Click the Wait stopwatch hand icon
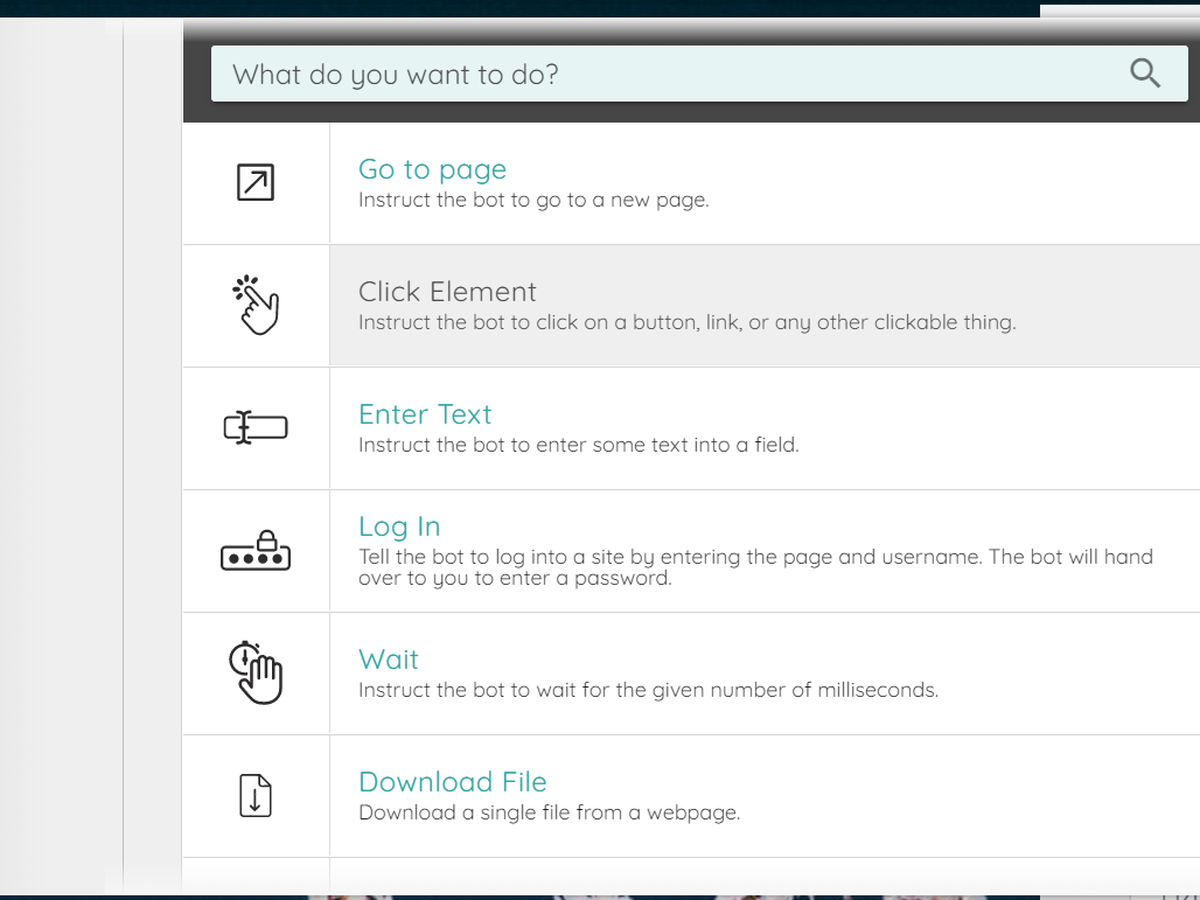This screenshot has height=900, width=1200. pos(255,673)
